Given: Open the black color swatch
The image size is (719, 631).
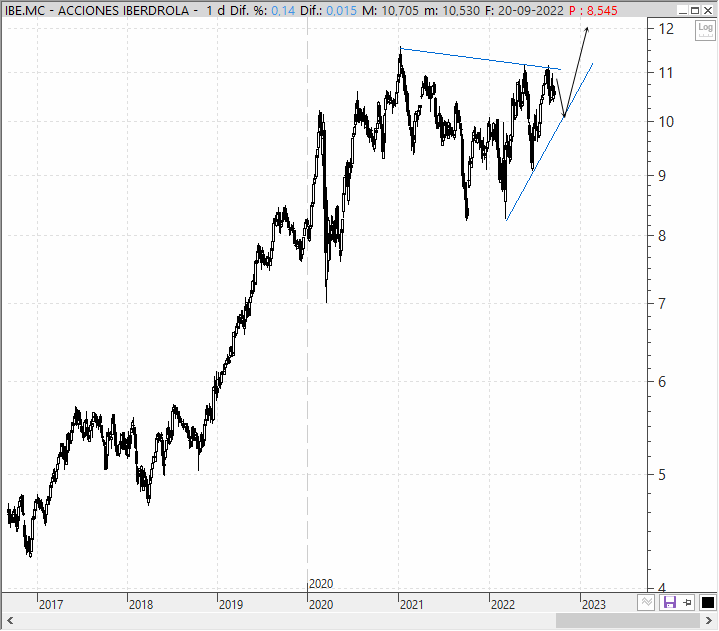Looking at the screenshot, I should point(708,603).
